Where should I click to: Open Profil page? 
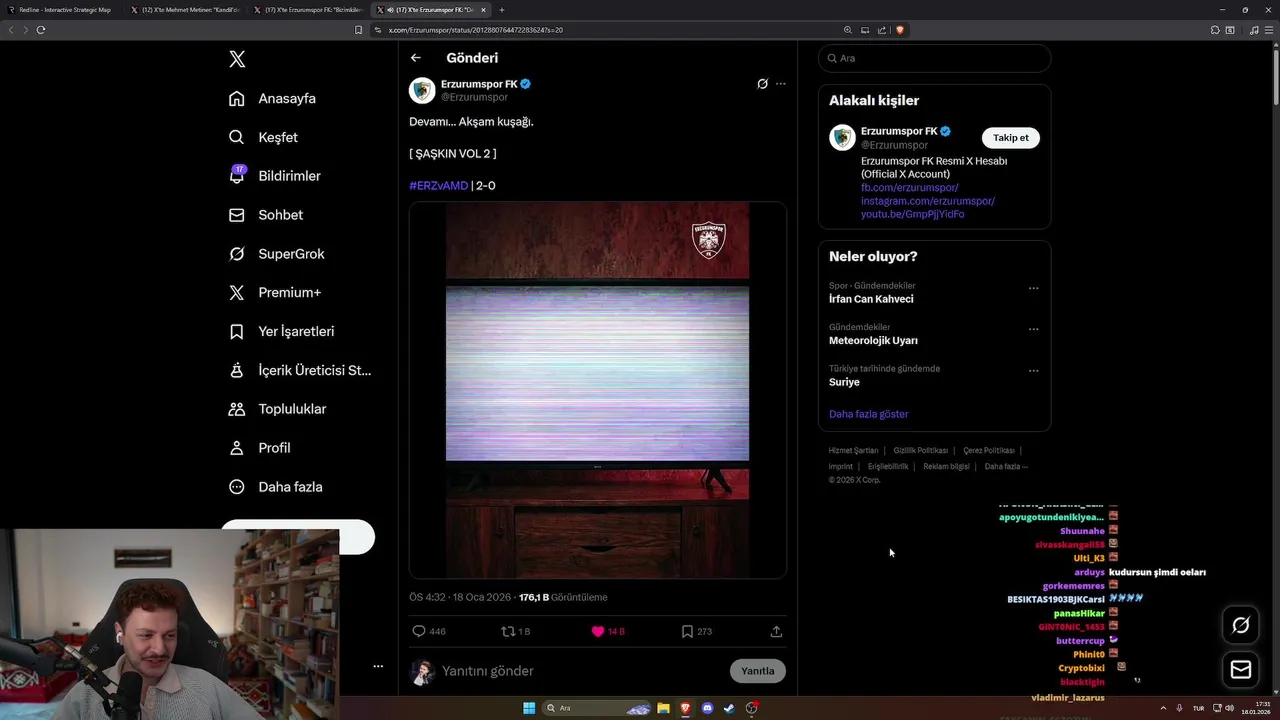click(260, 448)
